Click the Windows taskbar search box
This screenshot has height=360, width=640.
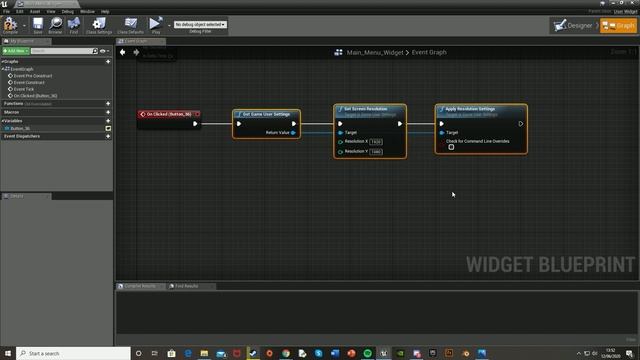(x=73, y=353)
